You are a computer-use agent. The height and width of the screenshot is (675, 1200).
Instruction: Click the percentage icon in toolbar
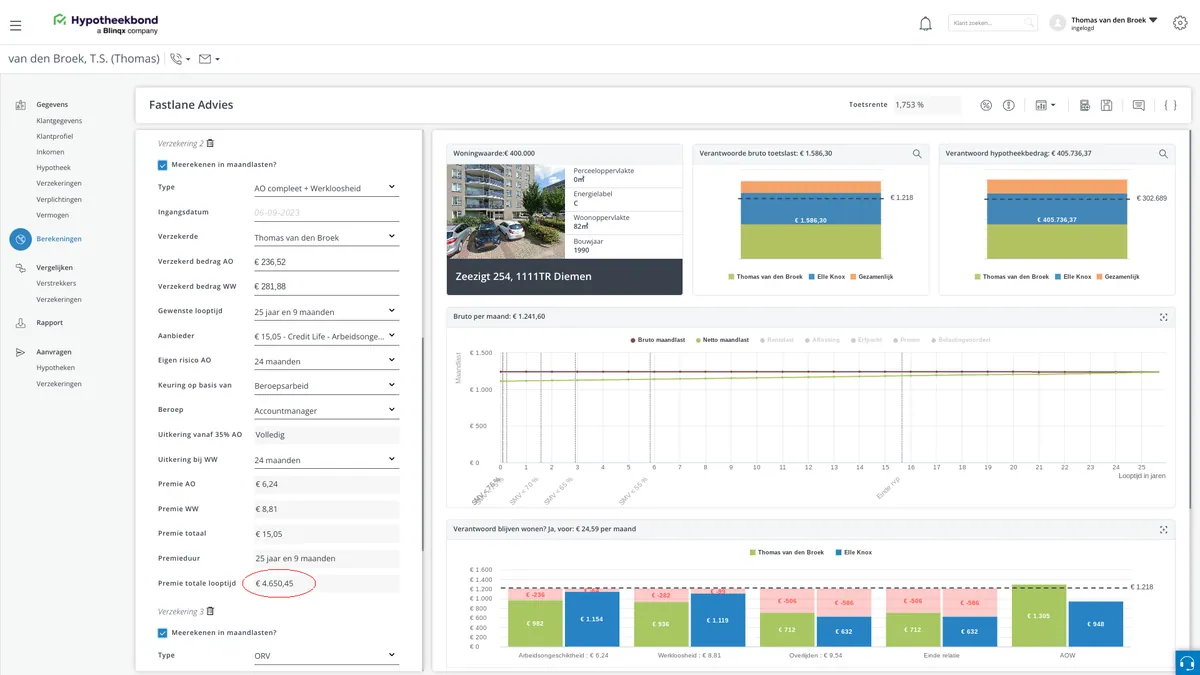click(x=985, y=105)
